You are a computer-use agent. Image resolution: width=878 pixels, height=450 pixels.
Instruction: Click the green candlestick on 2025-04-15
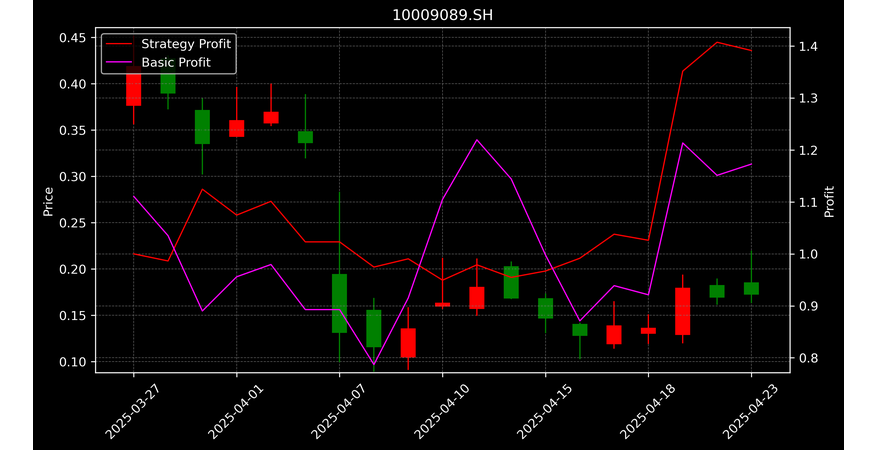[545, 308]
